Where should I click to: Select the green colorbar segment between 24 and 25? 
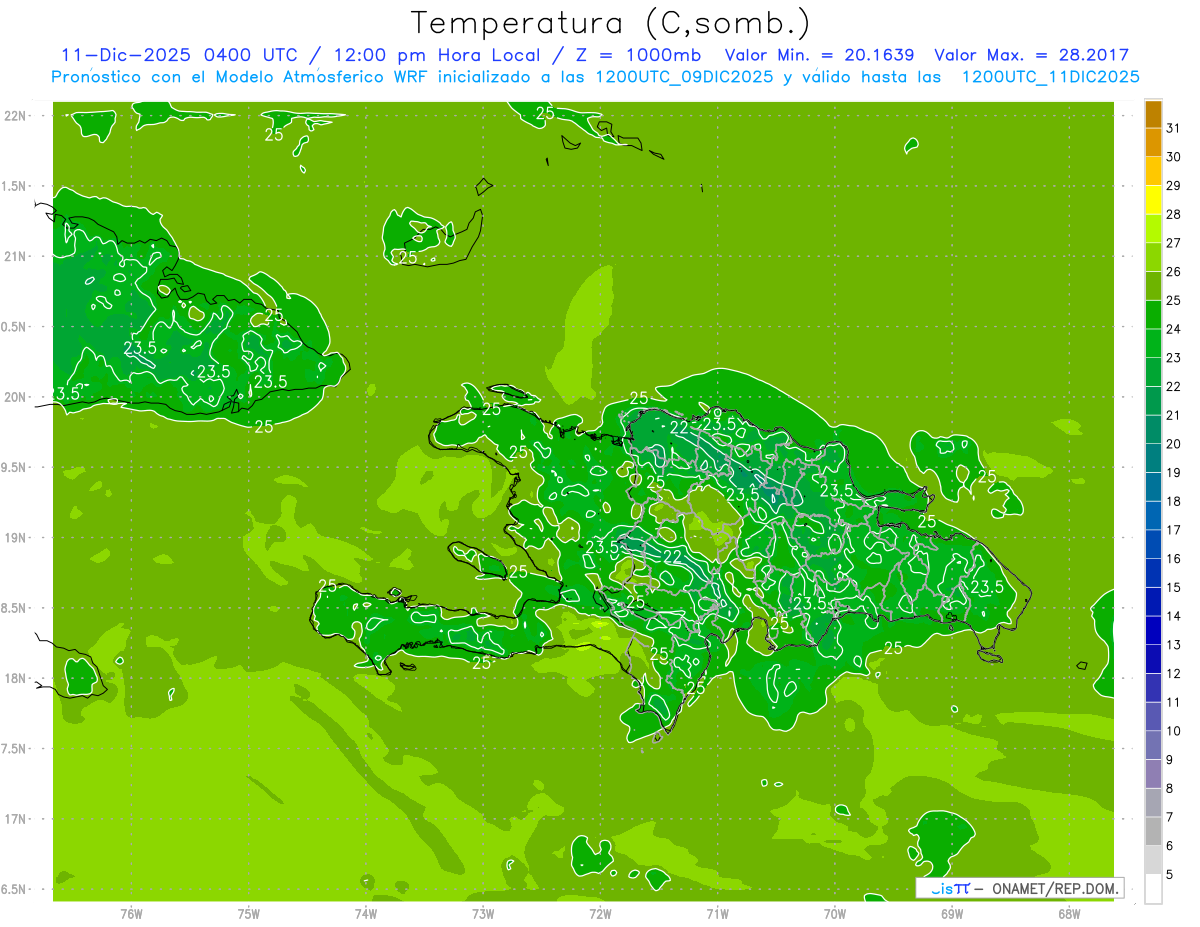point(1153,314)
